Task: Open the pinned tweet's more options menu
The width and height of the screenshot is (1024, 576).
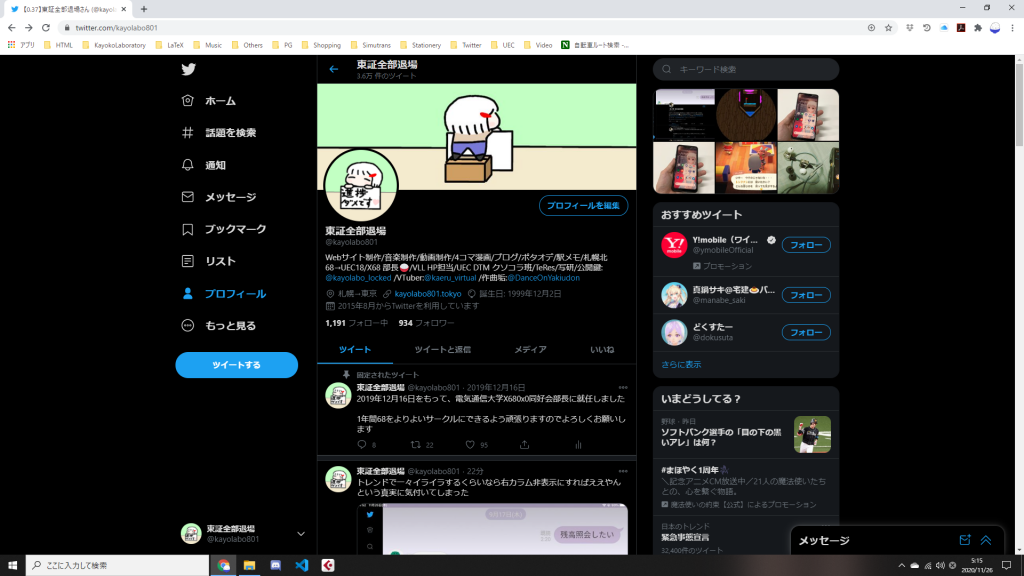Action: pyautogui.click(x=623, y=387)
